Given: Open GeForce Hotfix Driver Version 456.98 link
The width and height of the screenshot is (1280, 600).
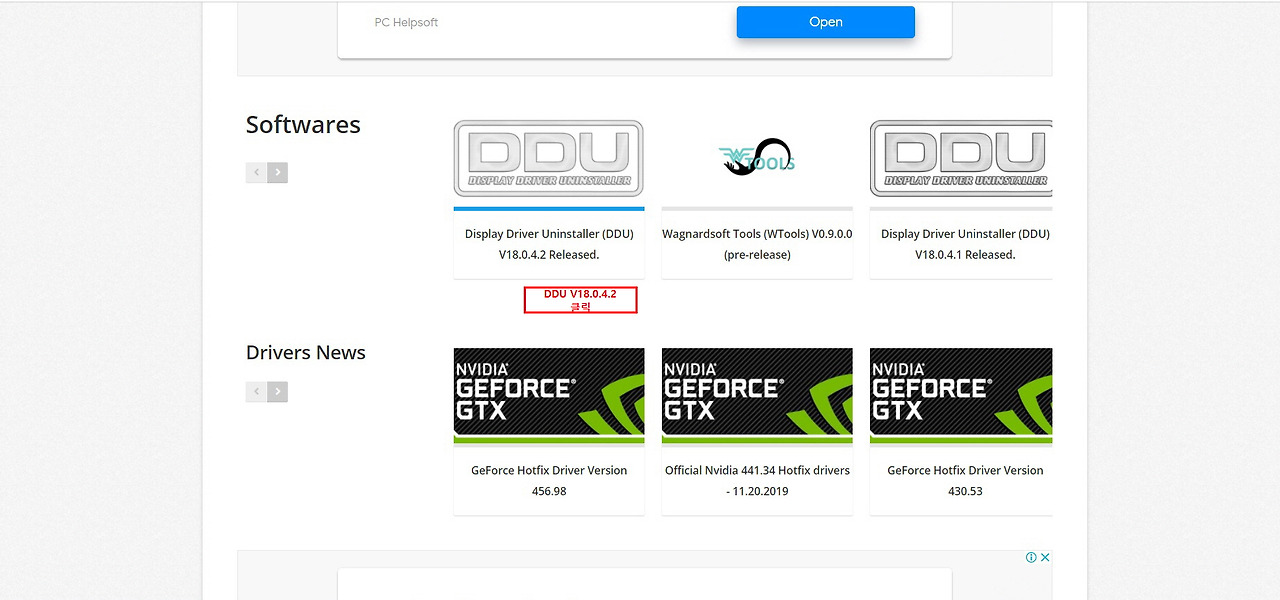Looking at the screenshot, I should click(549, 480).
